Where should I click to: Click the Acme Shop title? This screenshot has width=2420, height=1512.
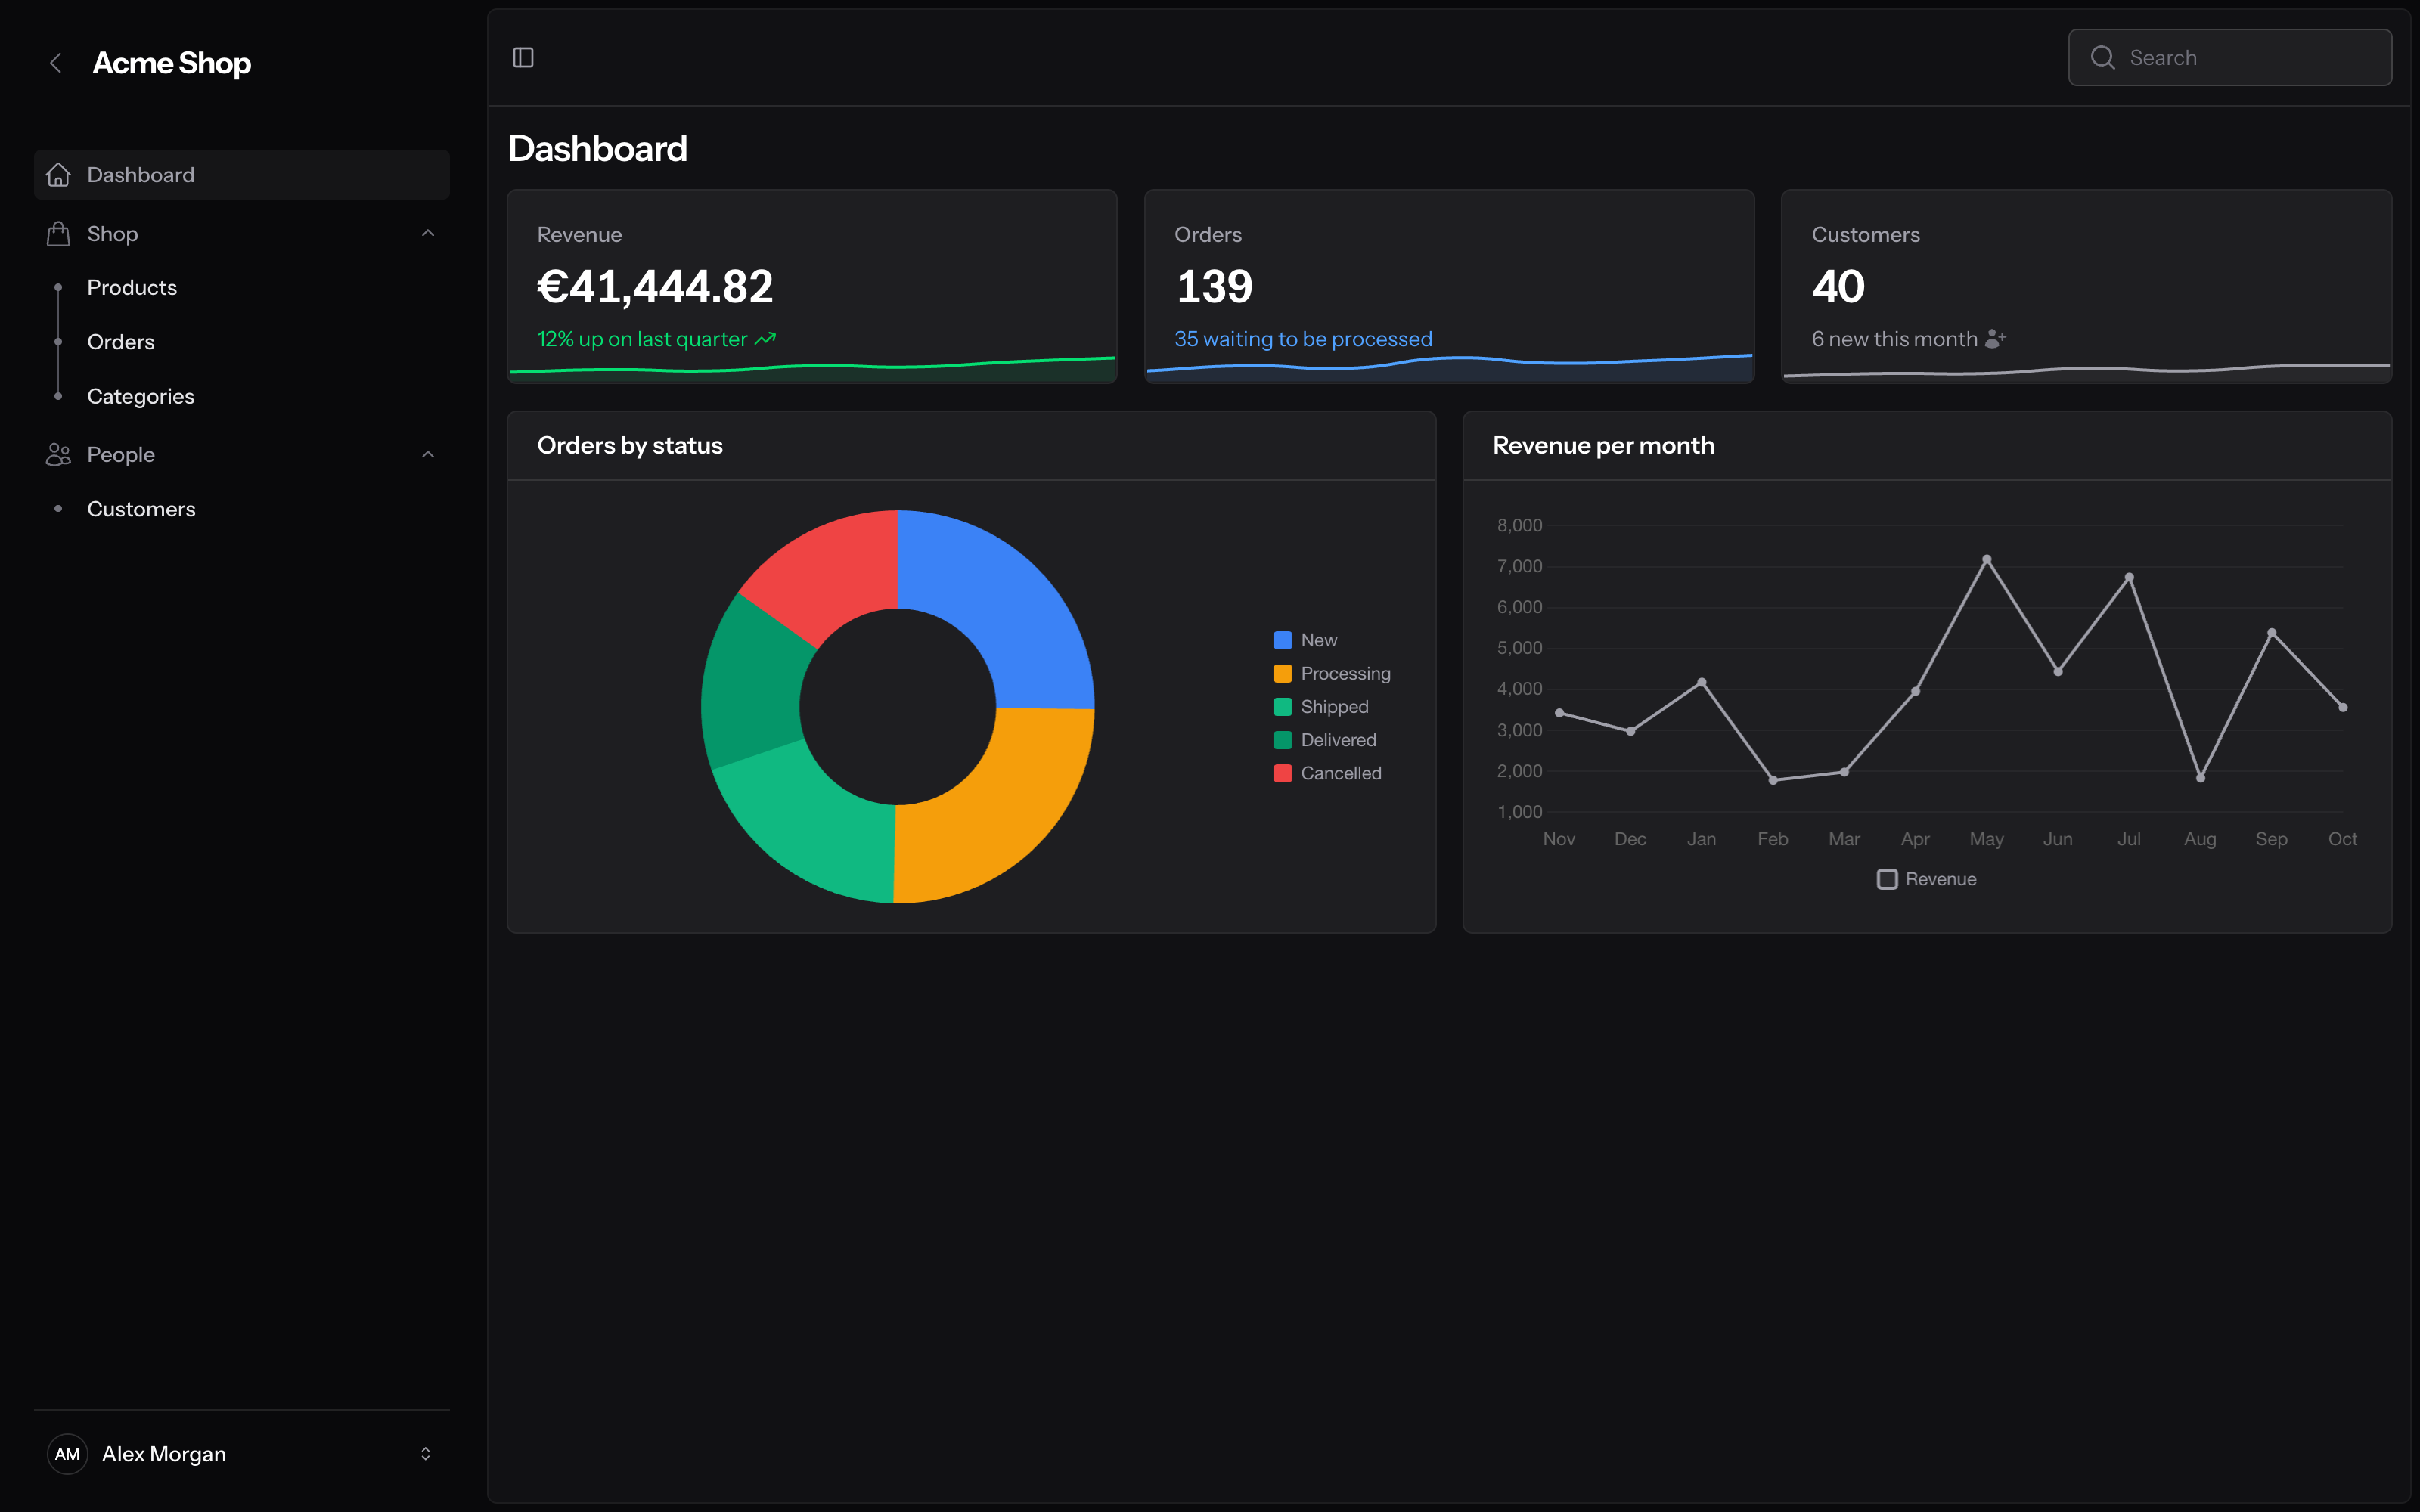tap(172, 63)
